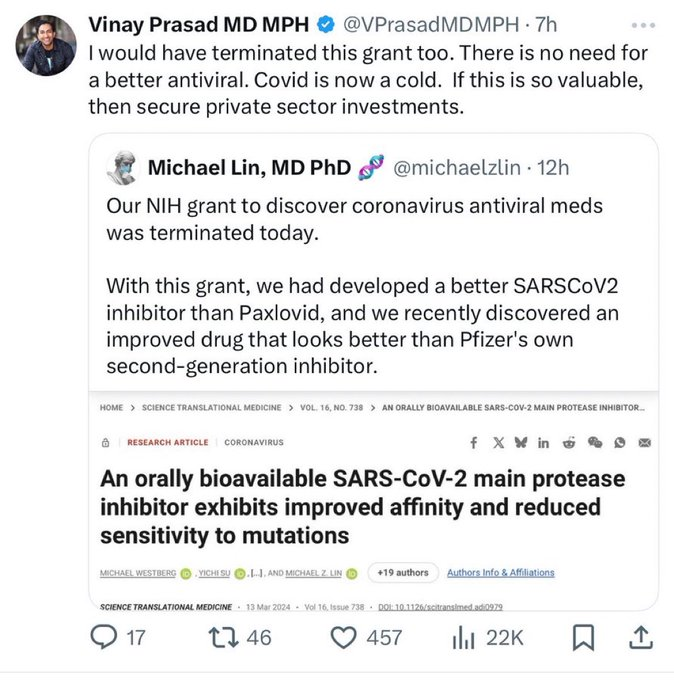This screenshot has width=674, height=680.
Task: Open Vinay Prasad's profile avatar
Action: point(45,45)
